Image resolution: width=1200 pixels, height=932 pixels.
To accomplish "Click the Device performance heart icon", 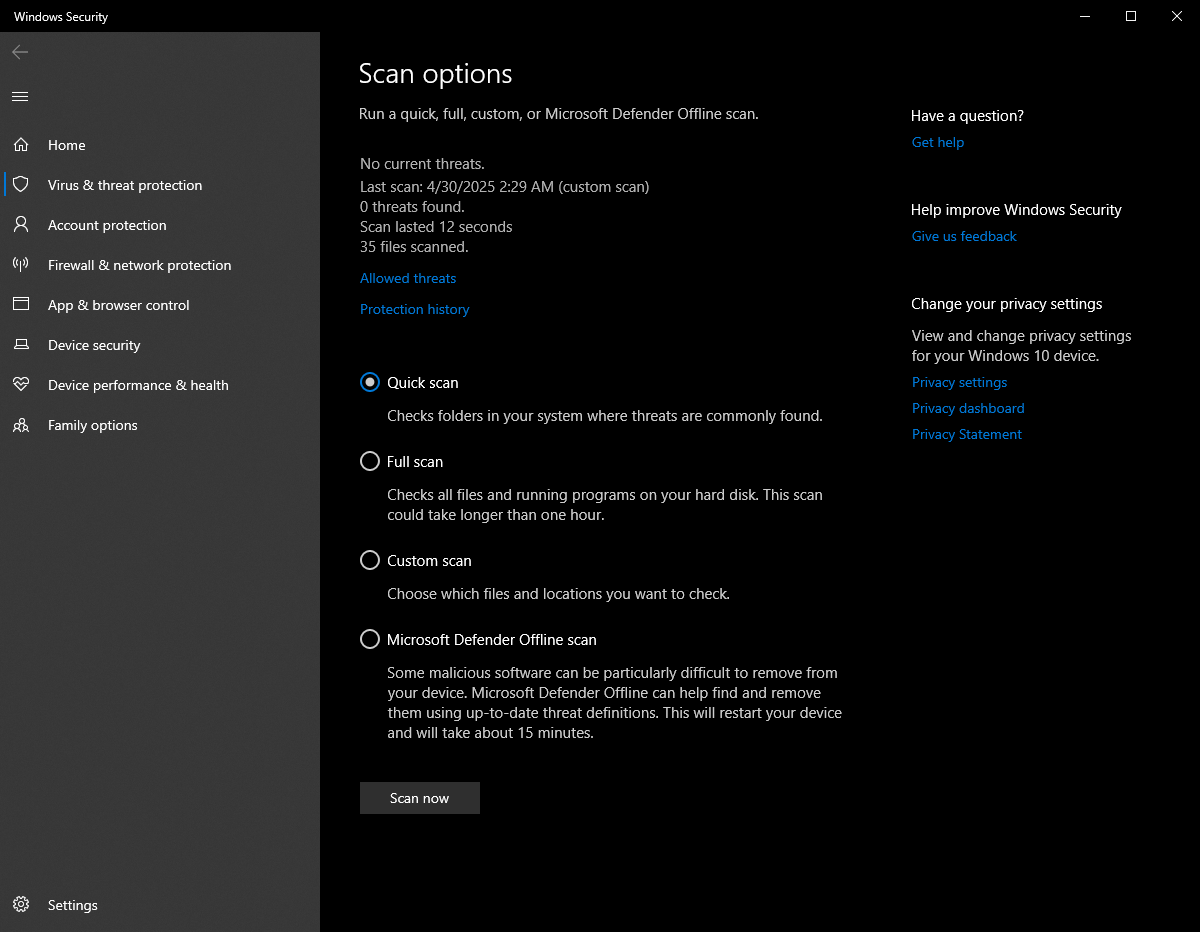I will 20,385.
